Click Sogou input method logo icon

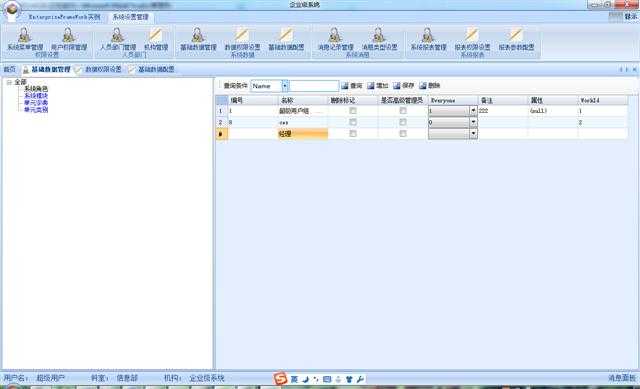coord(280,379)
